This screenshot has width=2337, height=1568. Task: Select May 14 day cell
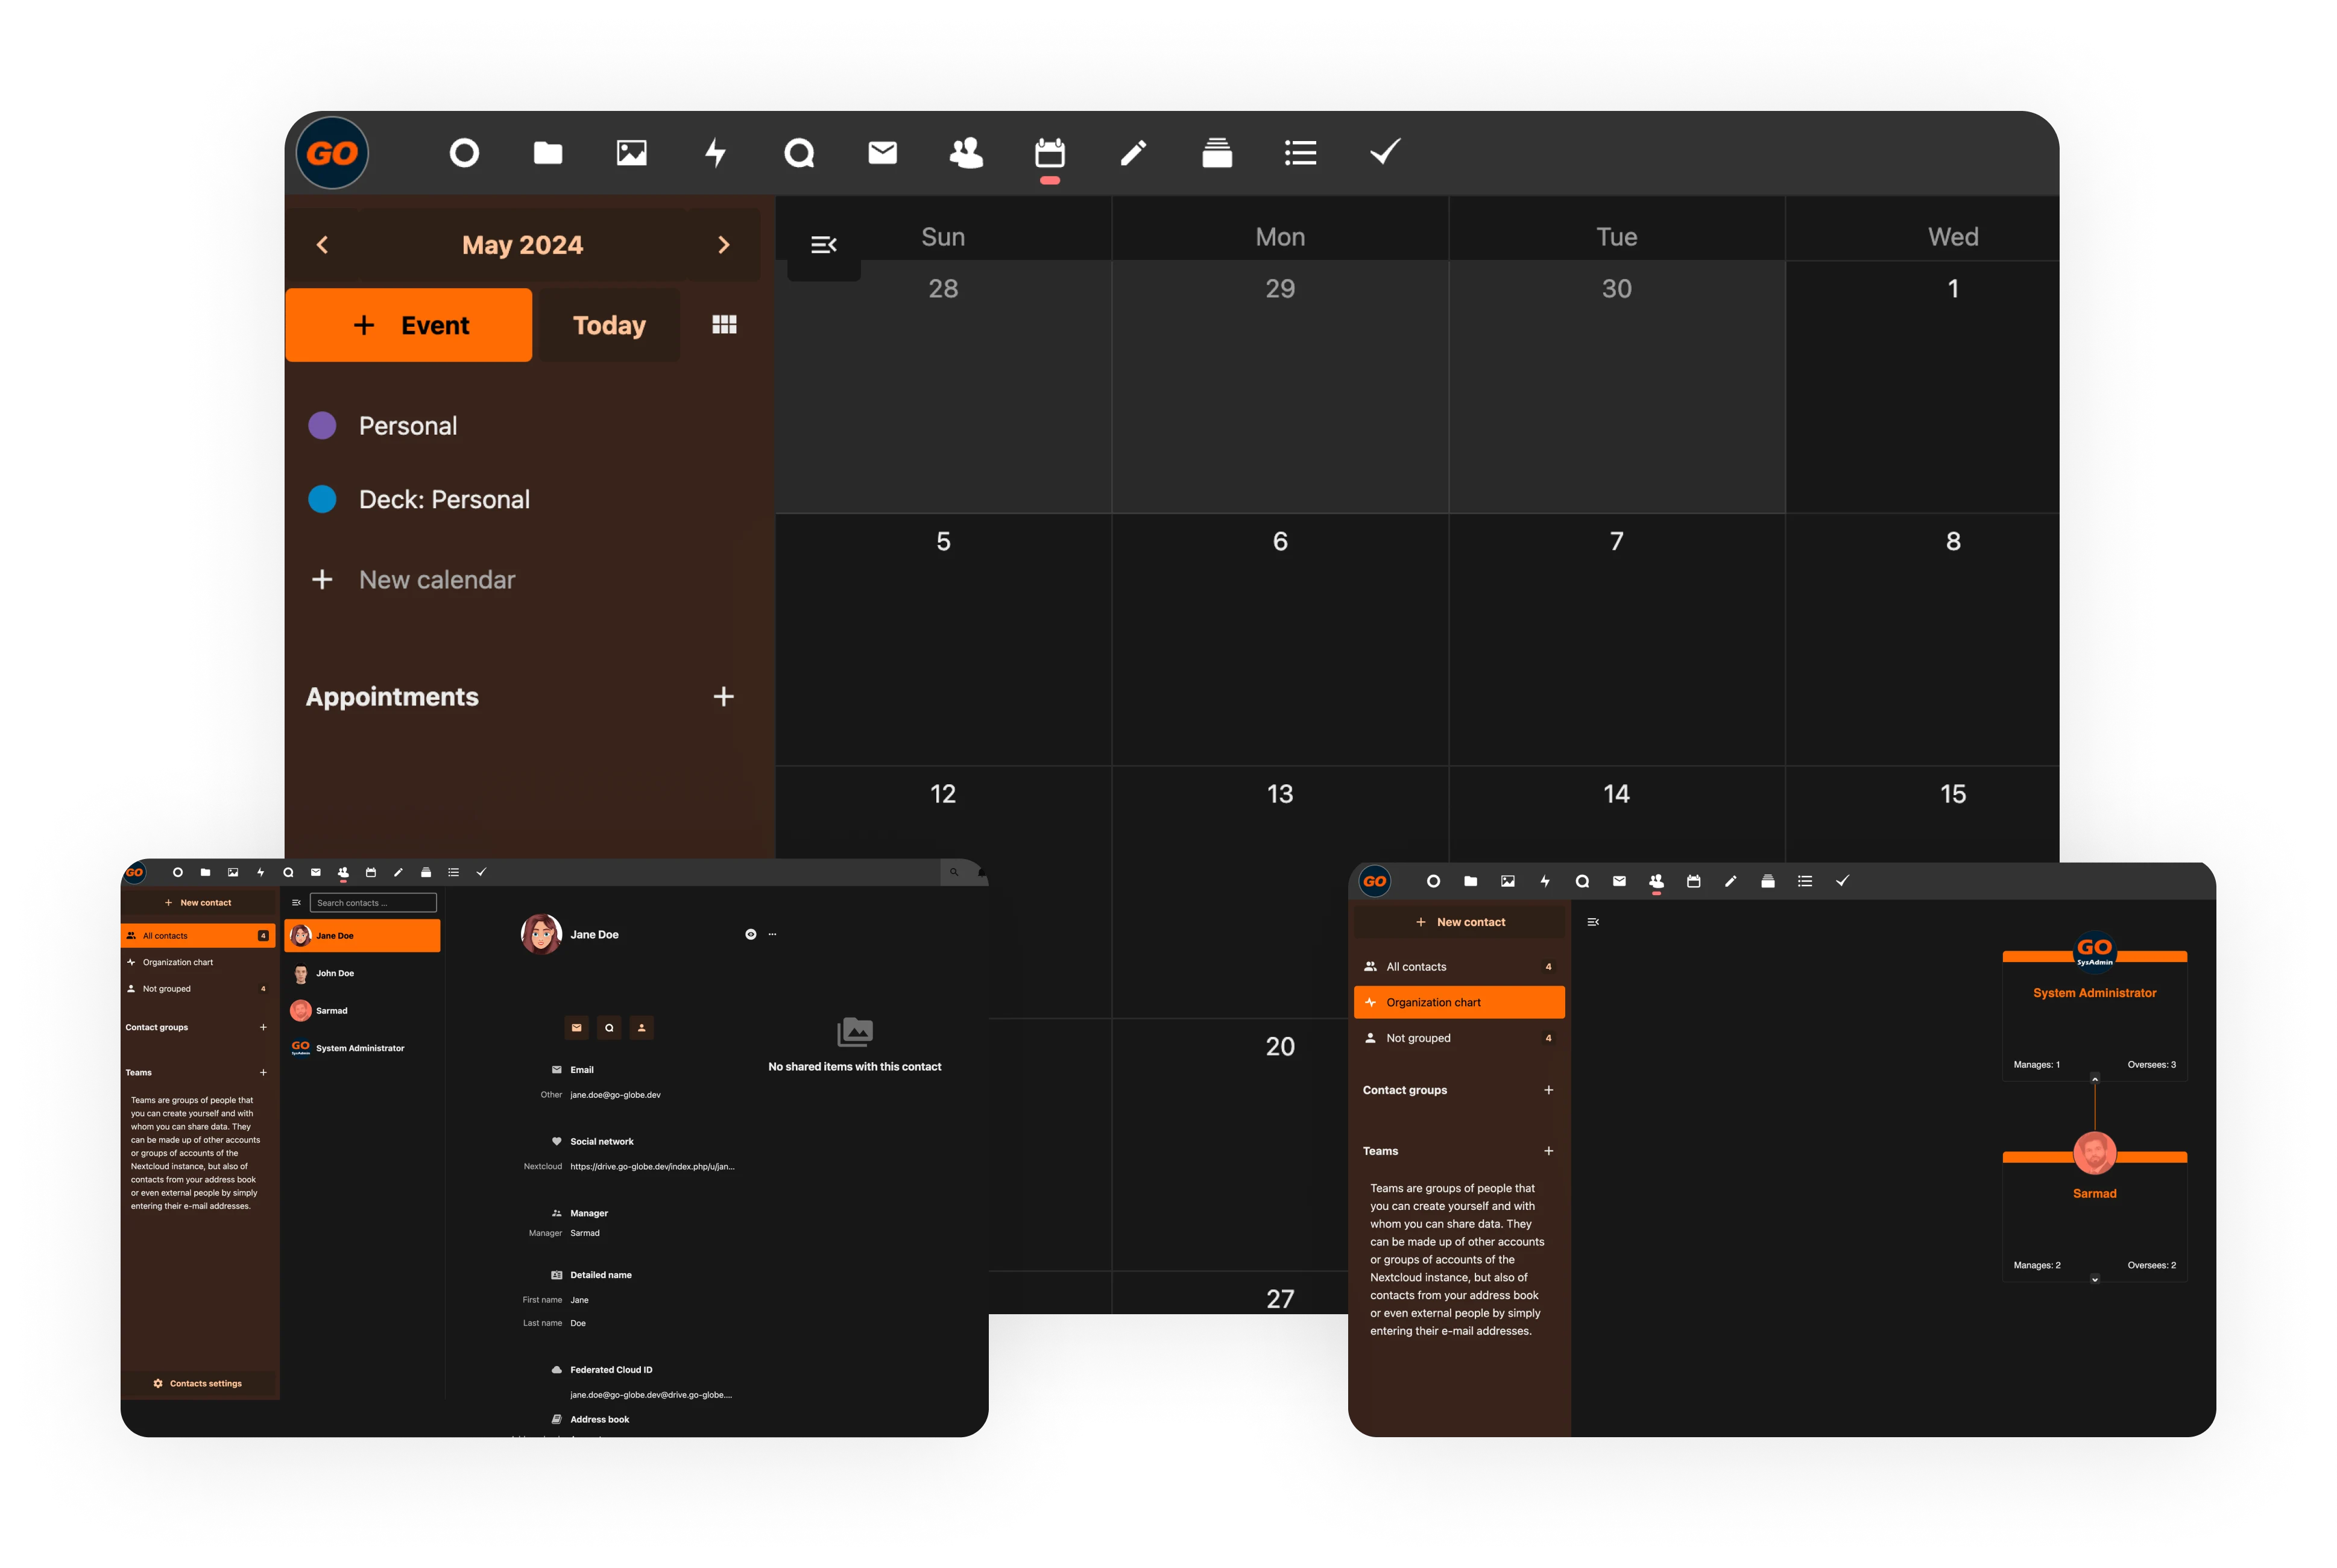click(x=1616, y=893)
